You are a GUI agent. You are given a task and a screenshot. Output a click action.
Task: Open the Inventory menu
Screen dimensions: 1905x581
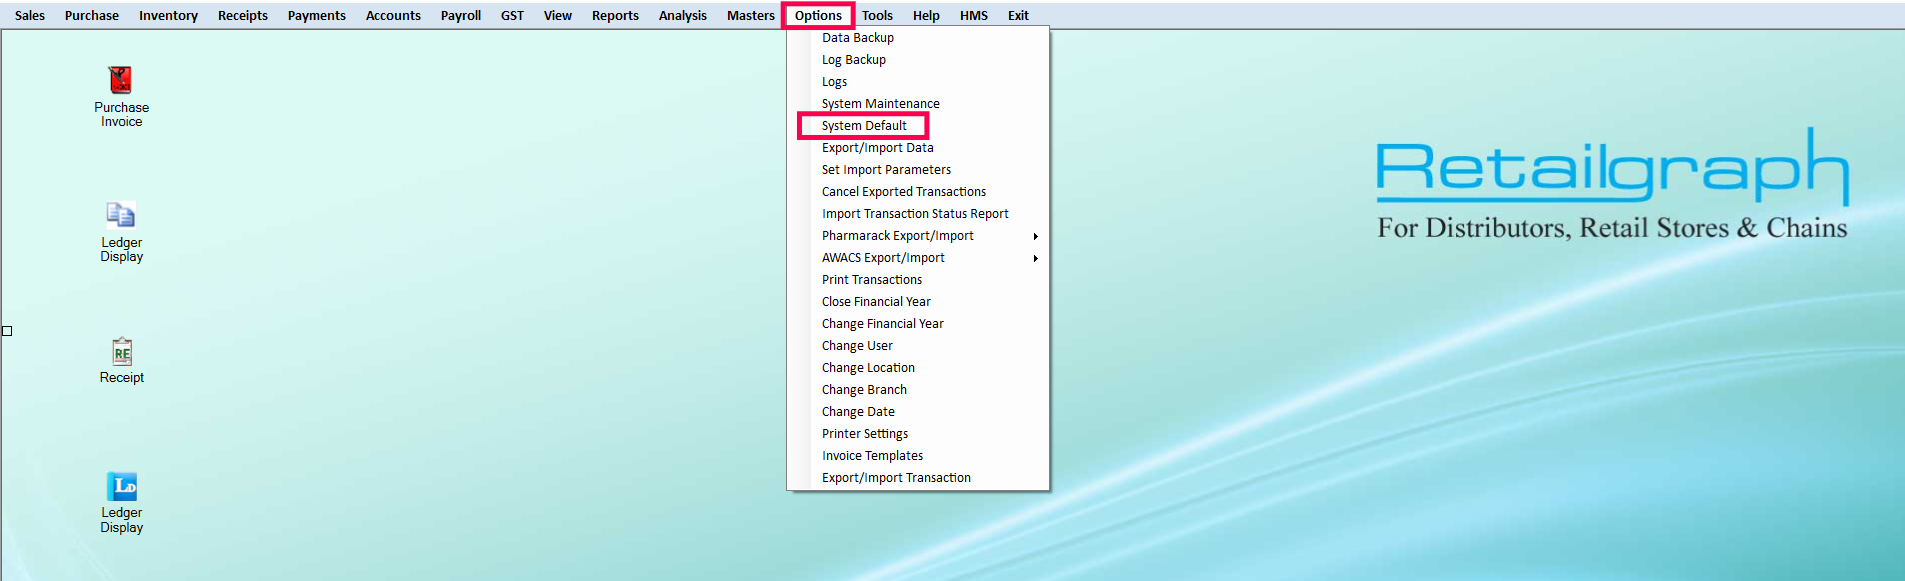(x=168, y=15)
